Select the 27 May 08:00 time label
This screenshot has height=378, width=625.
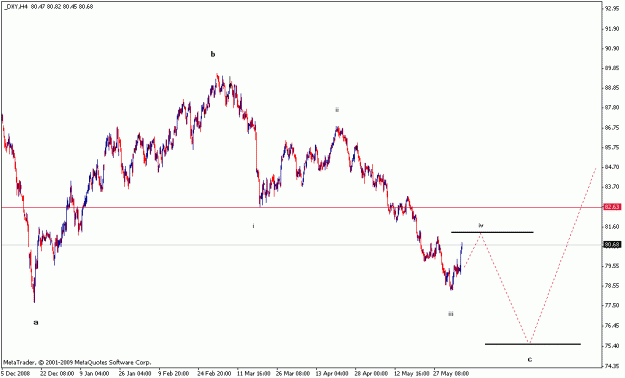[451, 374]
